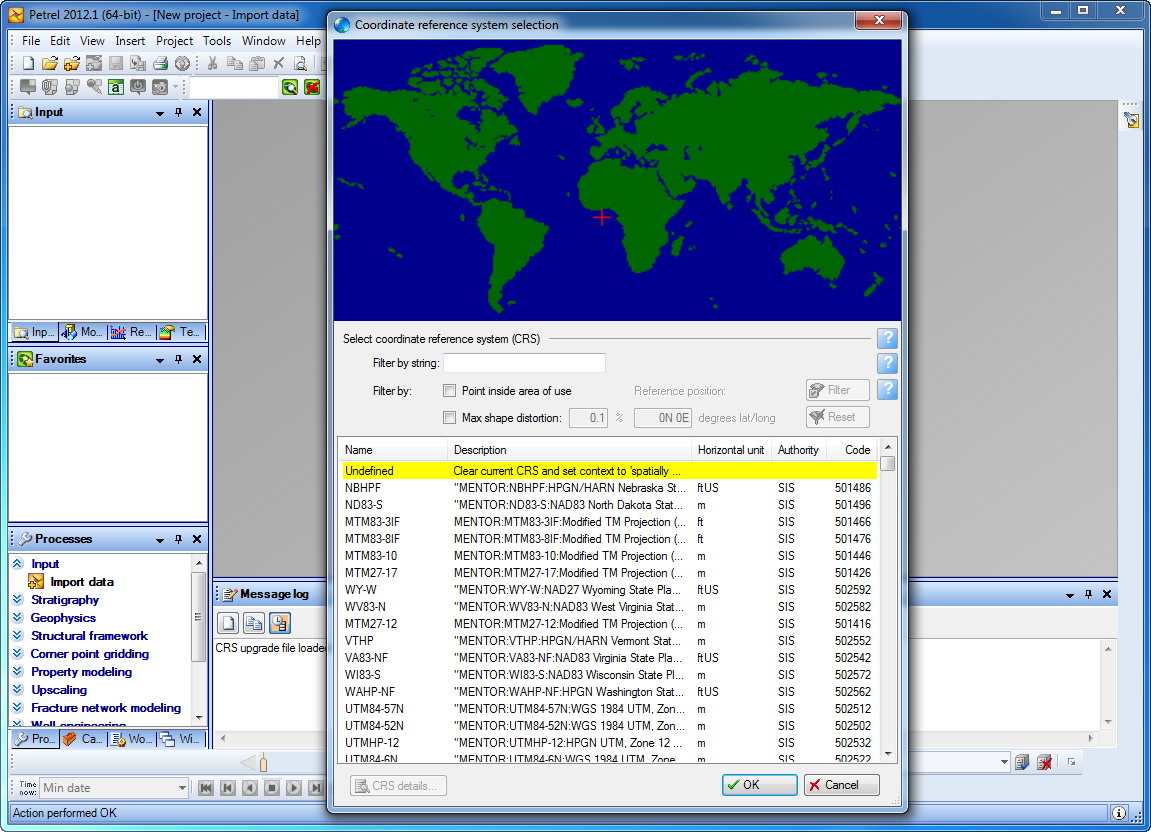This screenshot has width=1151, height=832.
Task: Click the CRS list vertical scrollbar
Action: (x=888, y=600)
